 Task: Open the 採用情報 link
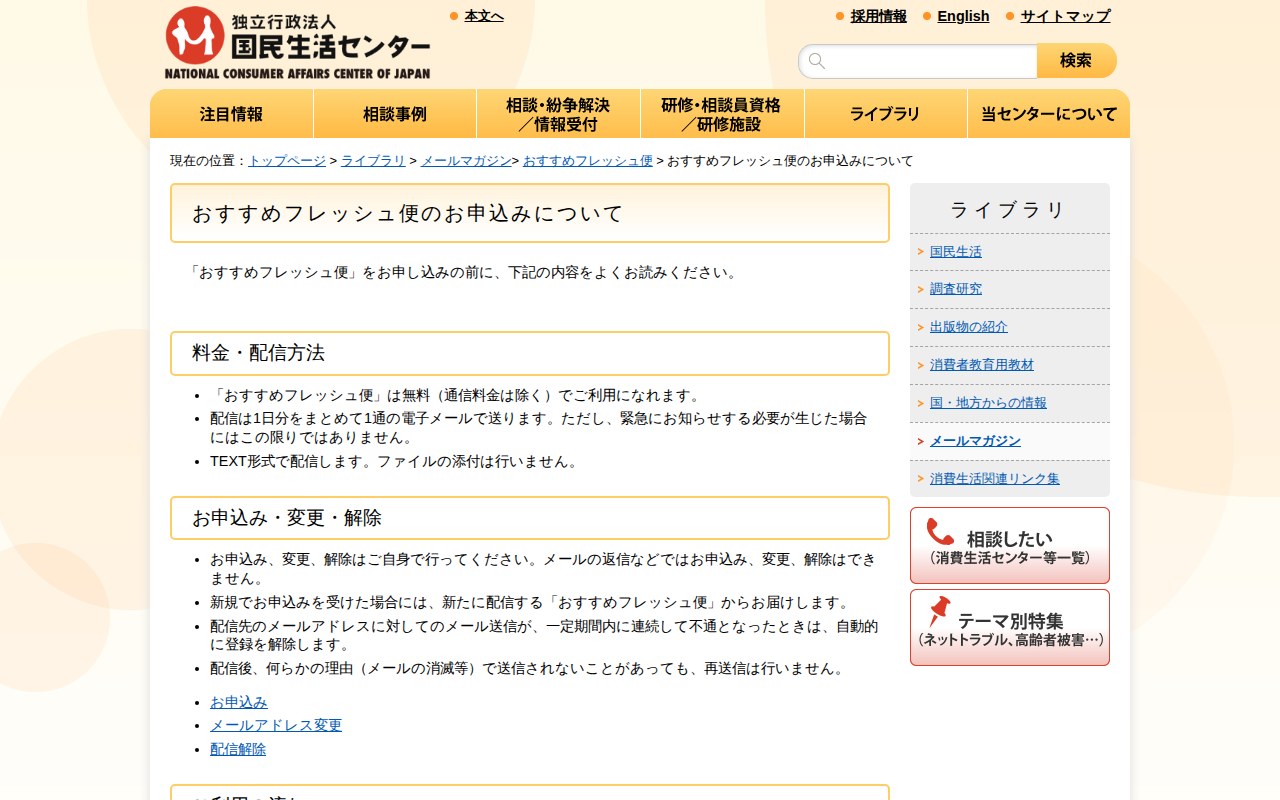(x=879, y=16)
